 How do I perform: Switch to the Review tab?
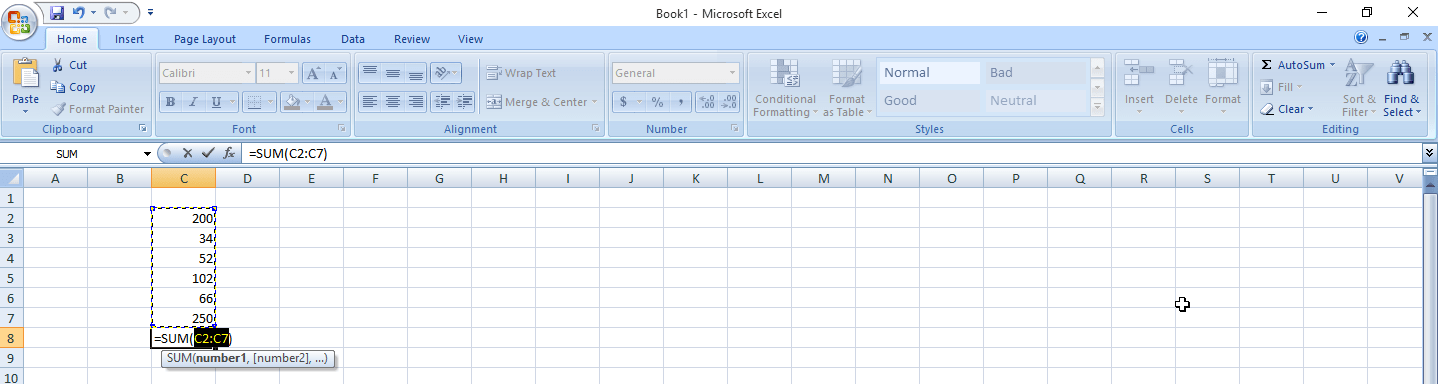tap(412, 39)
